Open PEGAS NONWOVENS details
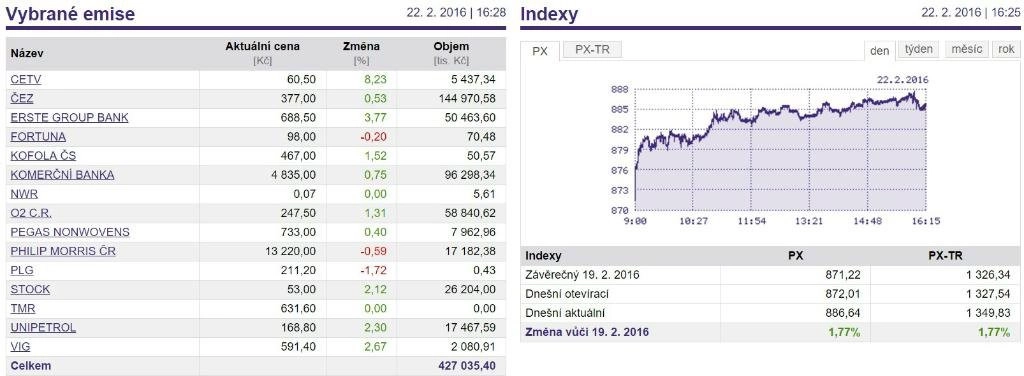 70,232
